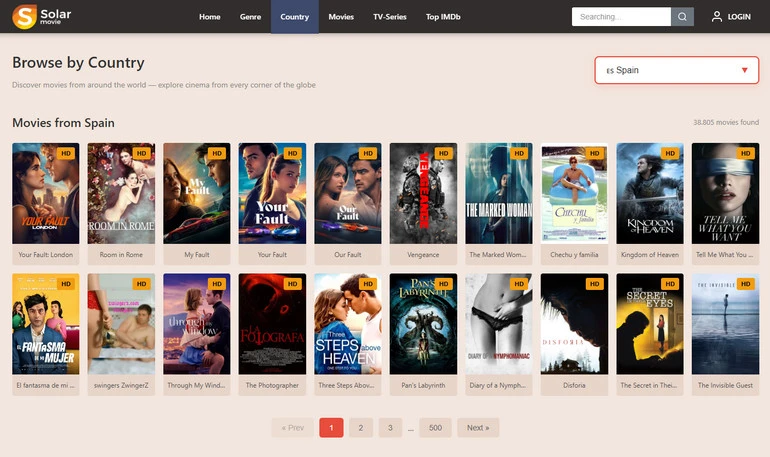This screenshot has width=770, height=457.
Task: Click the '38.805 movies found' count text
Action: pyautogui.click(x=726, y=122)
